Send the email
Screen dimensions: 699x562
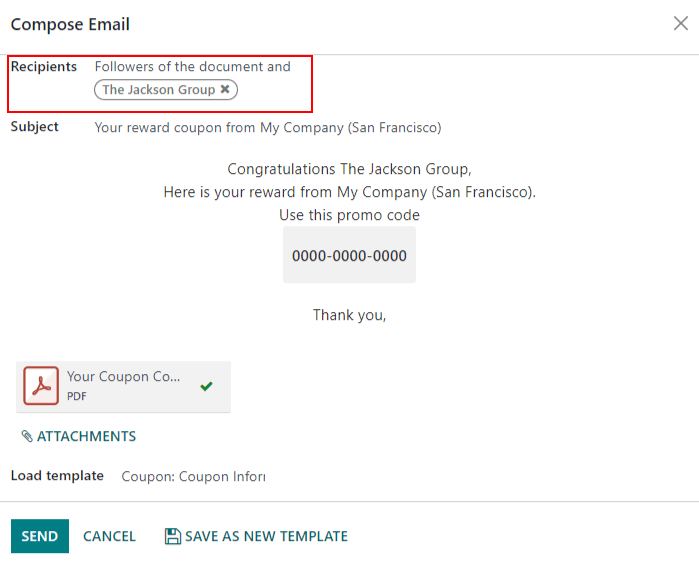[x=40, y=536]
